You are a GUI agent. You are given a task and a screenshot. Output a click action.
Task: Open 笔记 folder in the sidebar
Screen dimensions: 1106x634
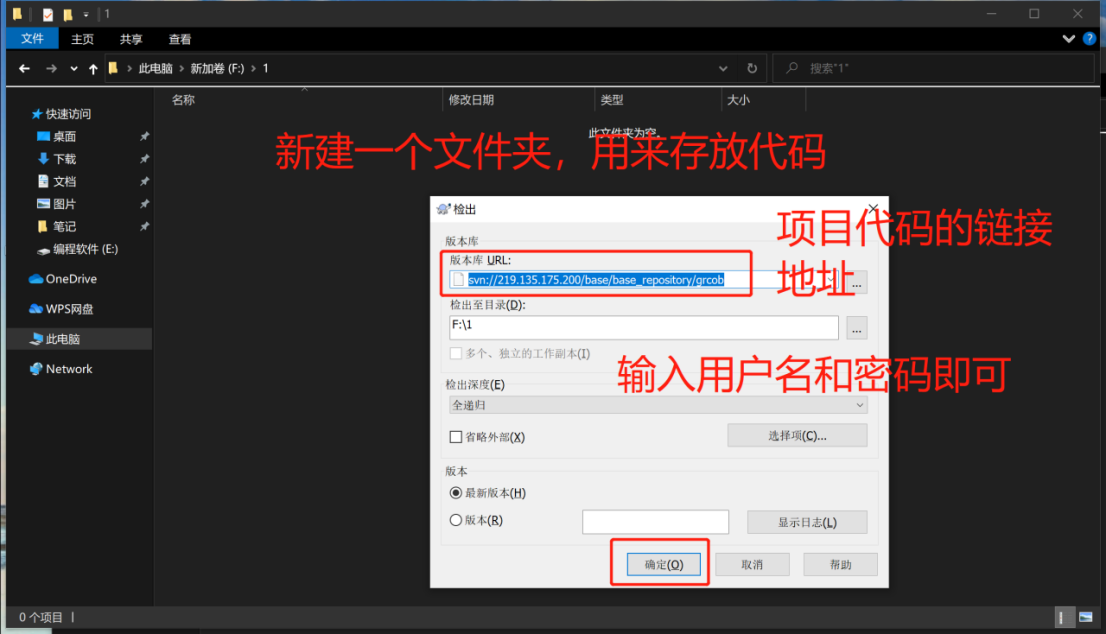[64, 226]
